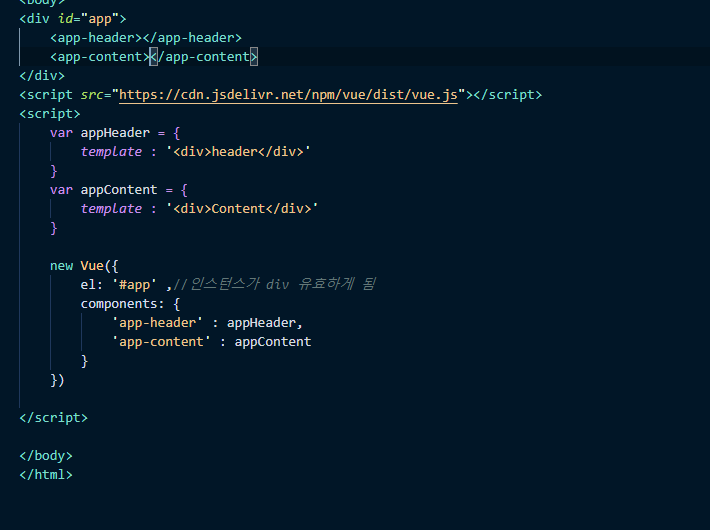Click the closing </html> tag
710x530 pixels.
click(x=46, y=475)
